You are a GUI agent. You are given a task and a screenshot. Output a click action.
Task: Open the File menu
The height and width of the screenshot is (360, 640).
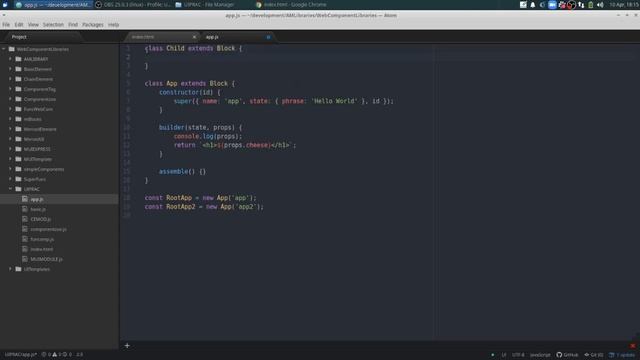(6, 25)
